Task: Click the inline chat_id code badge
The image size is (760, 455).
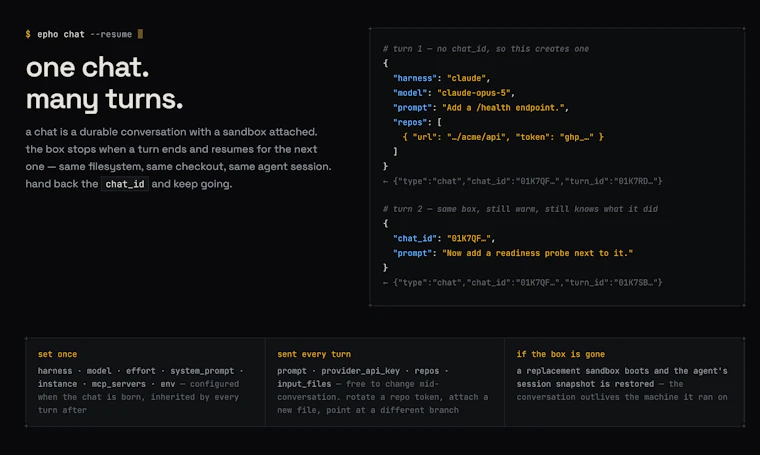Action: coord(125,184)
